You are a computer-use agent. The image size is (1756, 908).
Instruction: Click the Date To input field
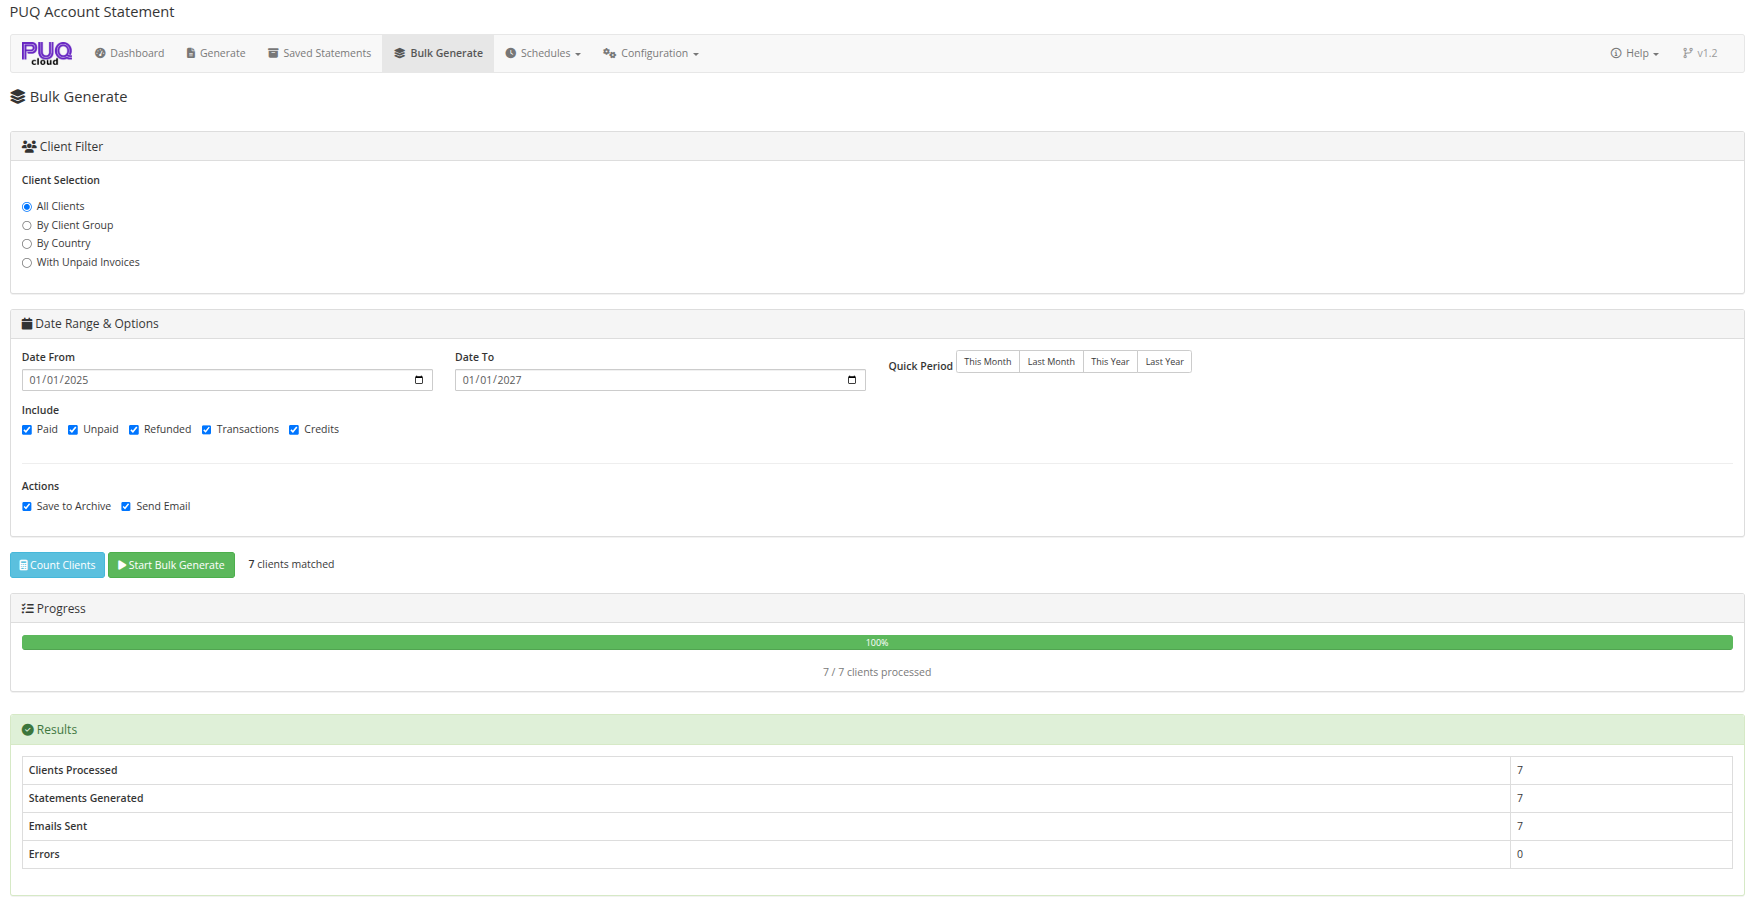coord(660,380)
